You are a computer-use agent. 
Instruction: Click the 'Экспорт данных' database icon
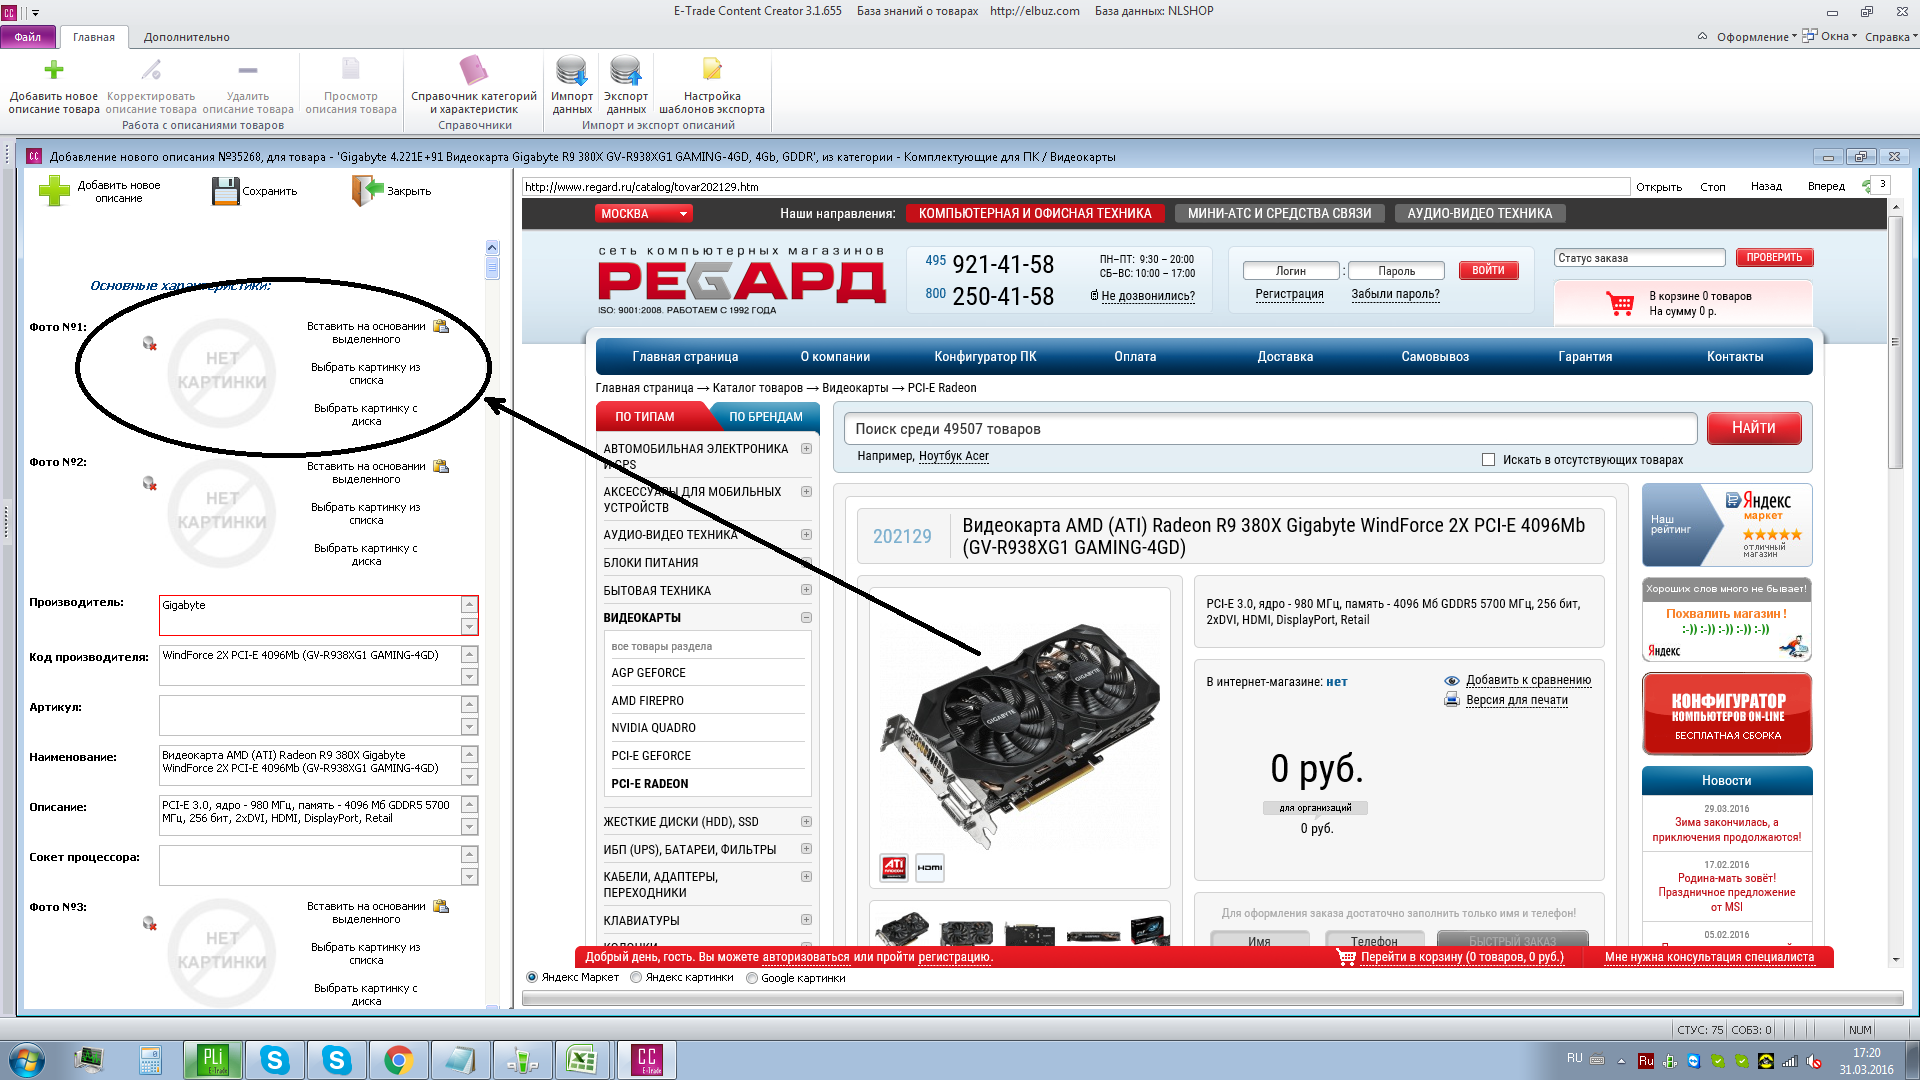(x=626, y=70)
